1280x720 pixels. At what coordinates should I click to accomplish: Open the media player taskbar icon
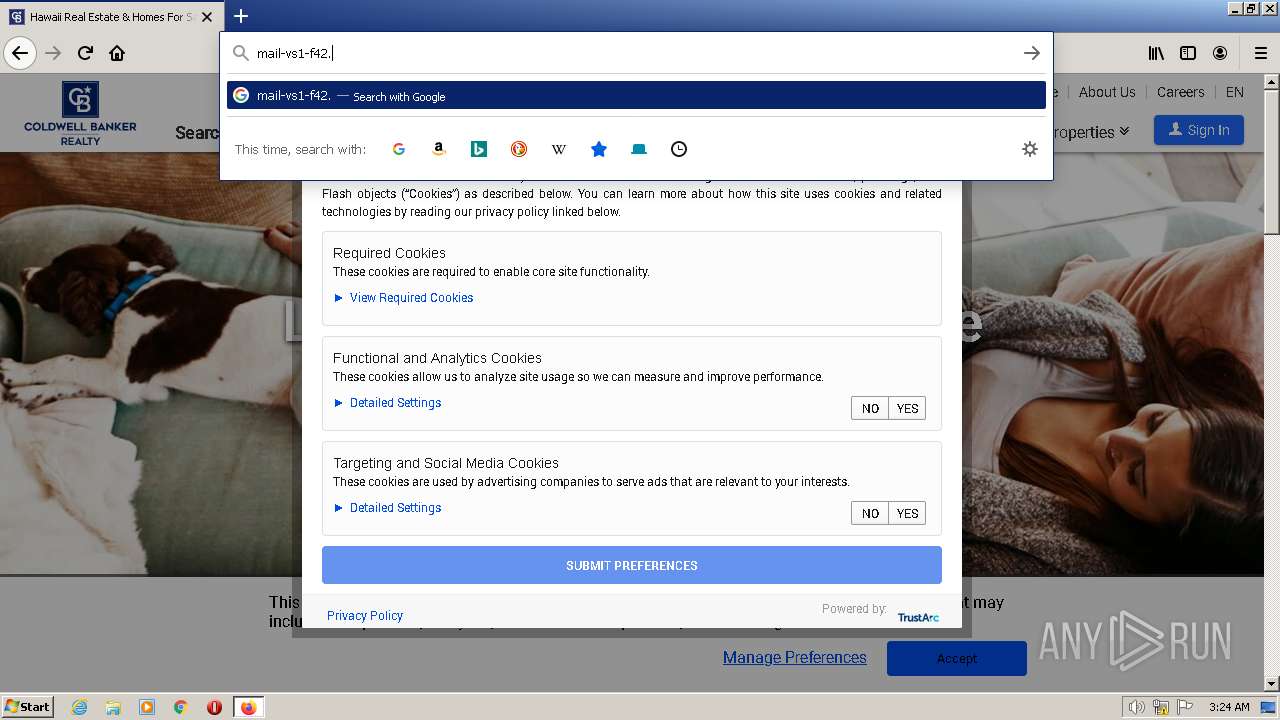[x=147, y=707]
